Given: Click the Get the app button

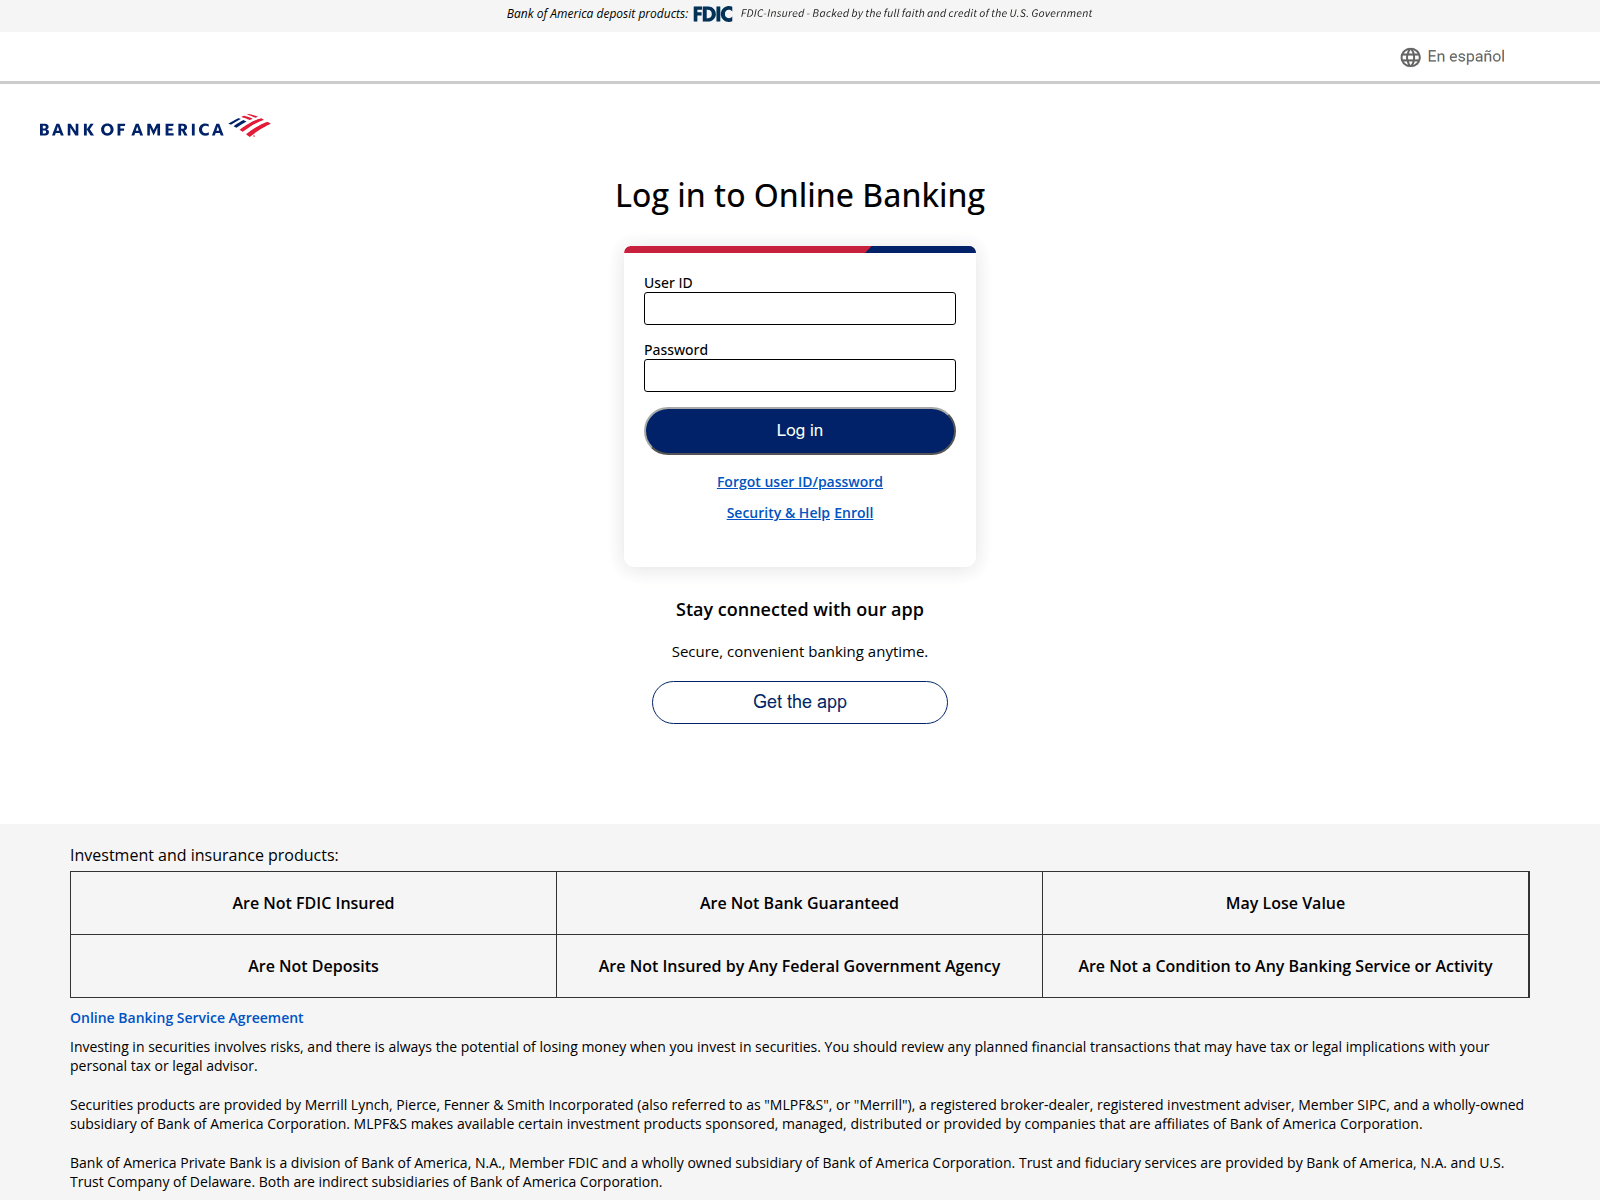Looking at the screenshot, I should (800, 702).
